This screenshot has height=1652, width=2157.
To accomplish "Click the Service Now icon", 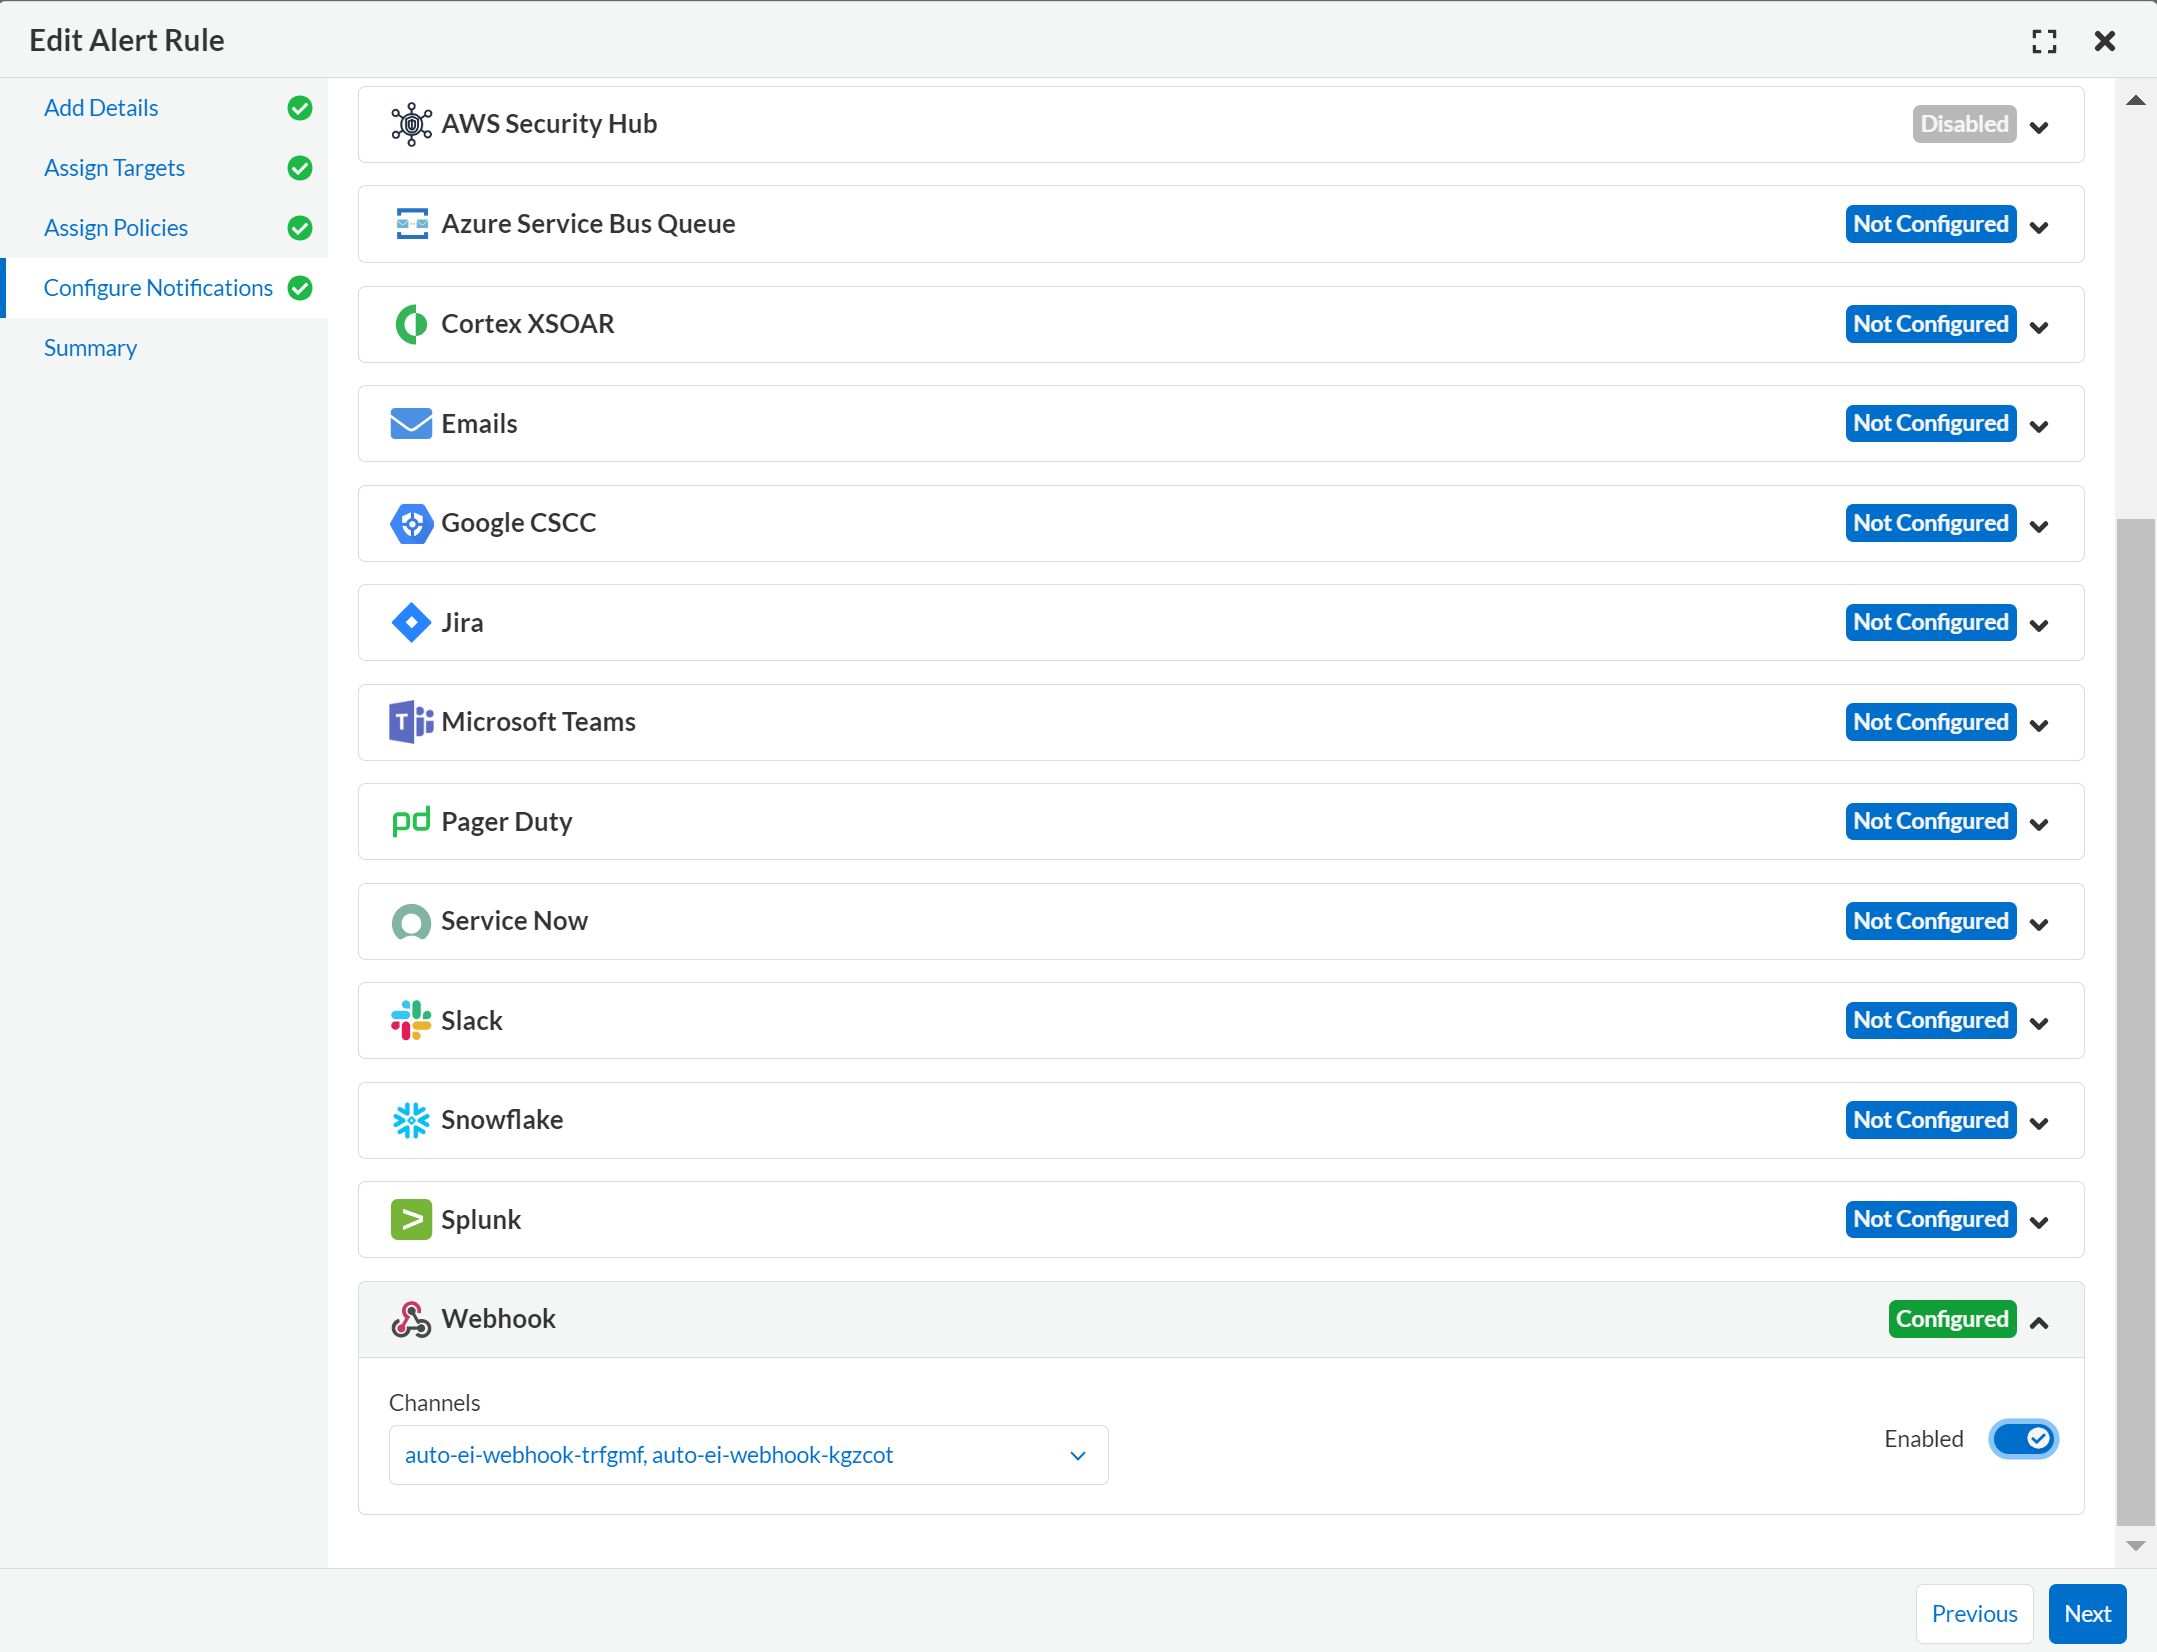I will pos(411,922).
